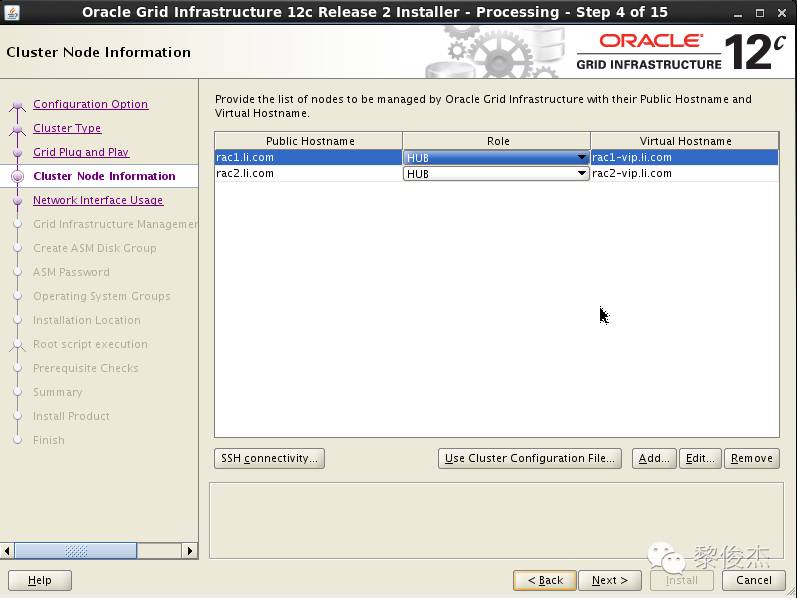
Task: Click the Role column header
Action: (497, 141)
